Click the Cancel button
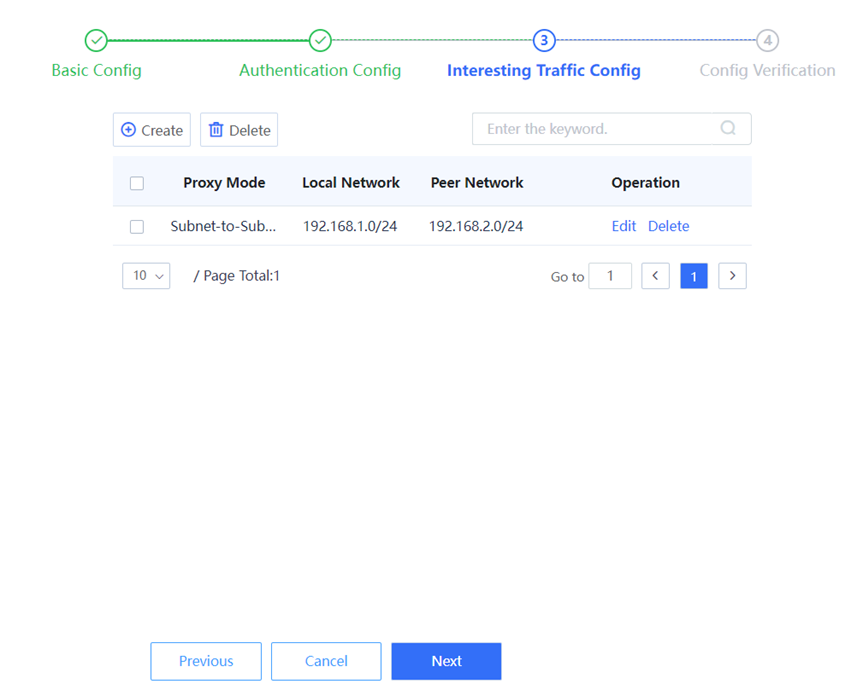 [x=326, y=661]
